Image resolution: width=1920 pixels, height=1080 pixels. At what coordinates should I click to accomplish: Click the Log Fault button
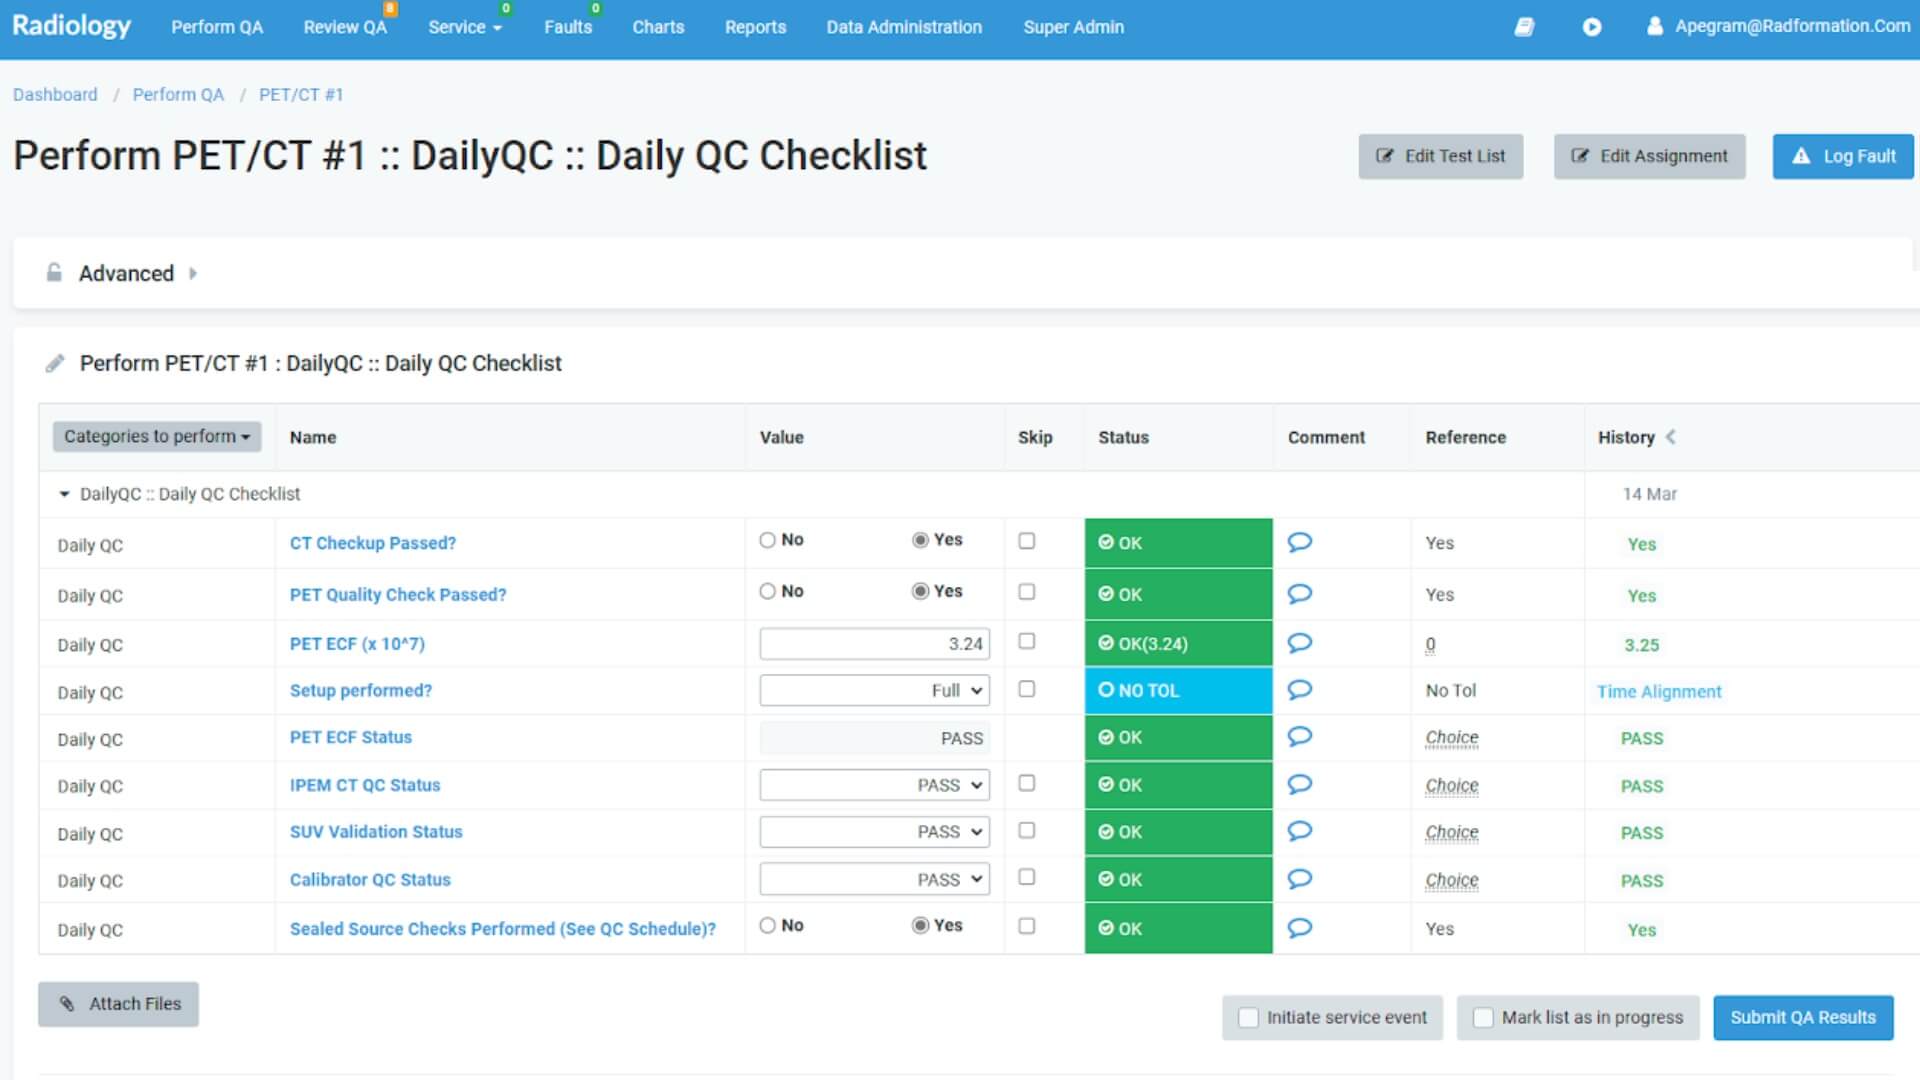pos(1842,157)
